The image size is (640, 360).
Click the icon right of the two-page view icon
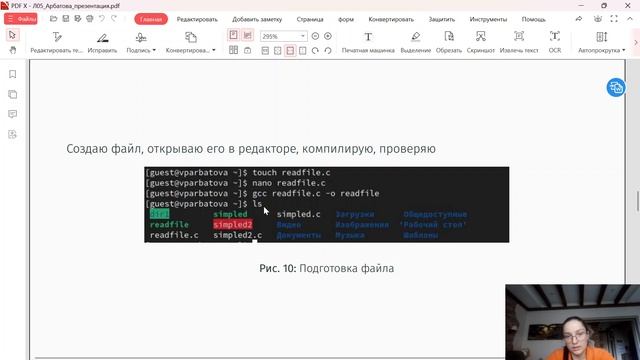(x=248, y=51)
